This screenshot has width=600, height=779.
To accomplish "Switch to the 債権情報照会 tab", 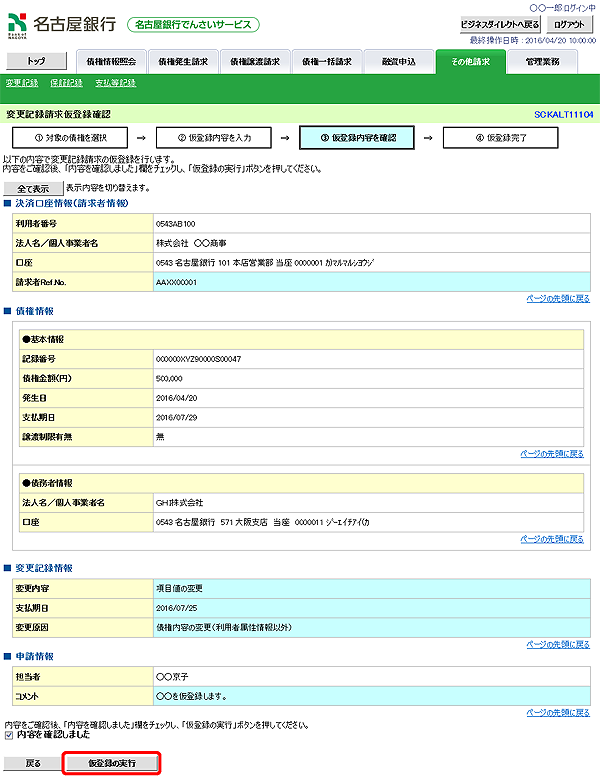I will [111, 62].
